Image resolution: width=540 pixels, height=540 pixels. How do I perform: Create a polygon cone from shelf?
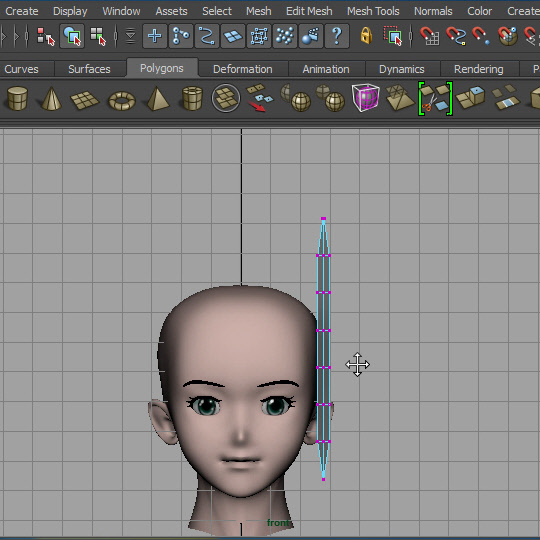click(51, 98)
